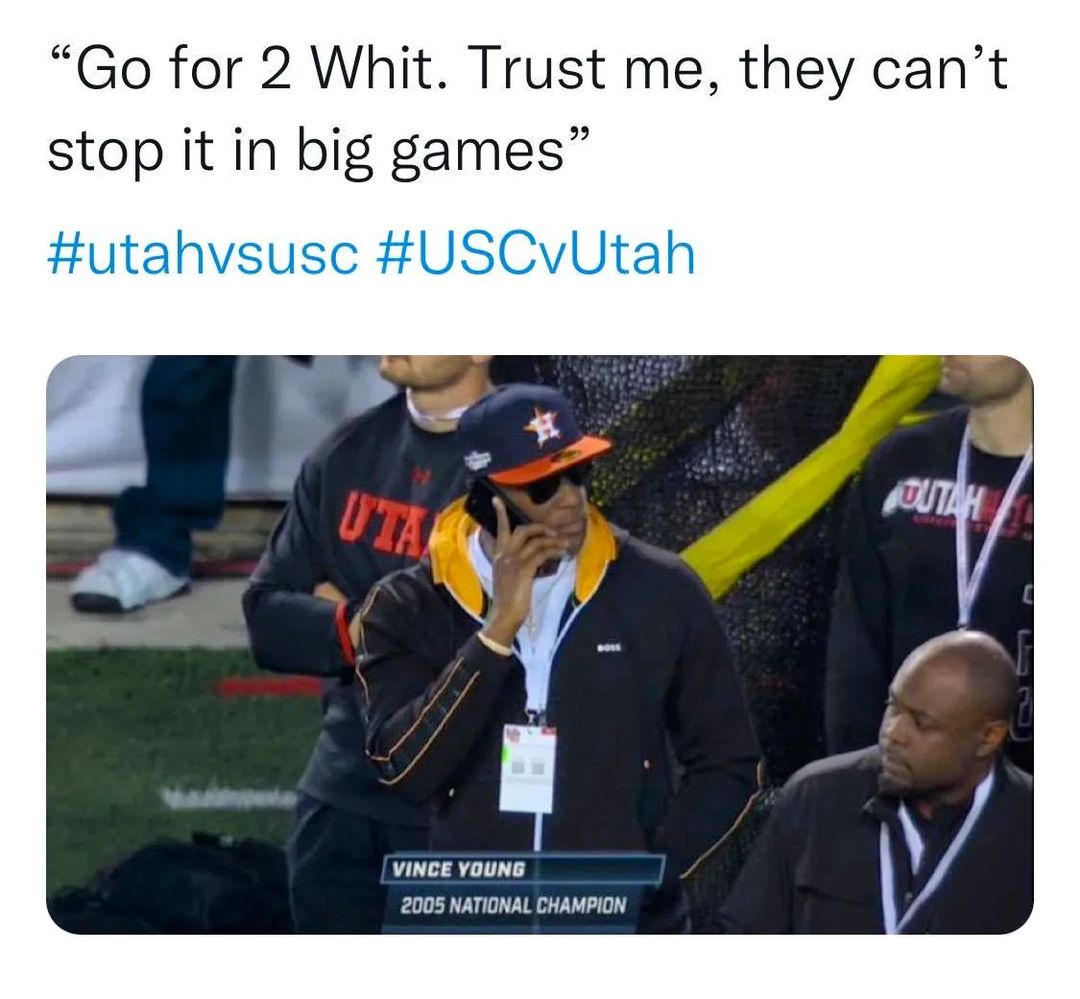The width and height of the screenshot is (1080, 999).
Task: Click the VINCE YOUNG name caption
Action: [459, 869]
